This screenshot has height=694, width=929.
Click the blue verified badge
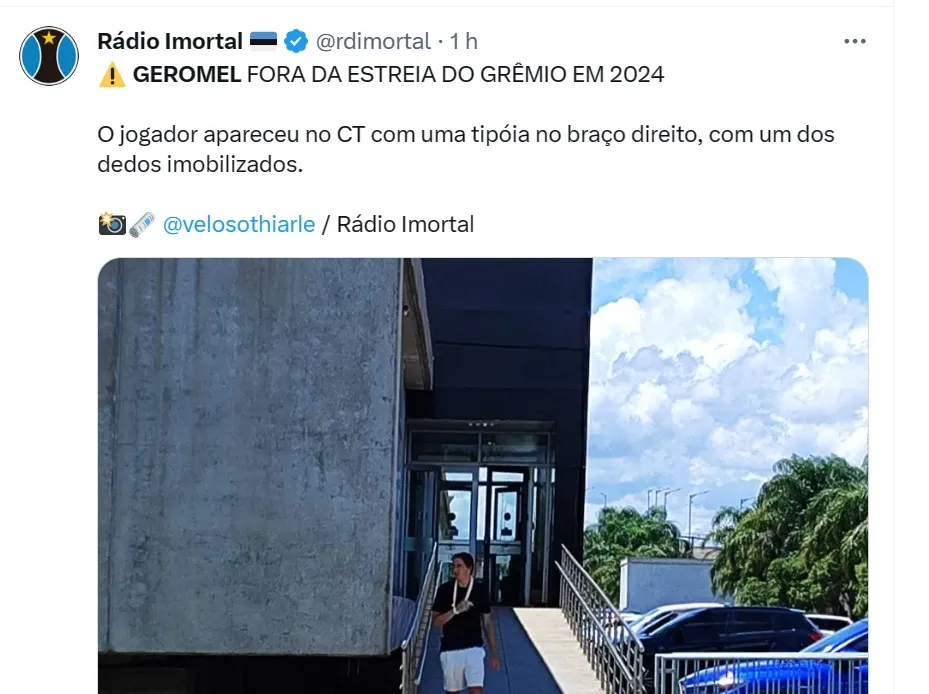click(296, 41)
